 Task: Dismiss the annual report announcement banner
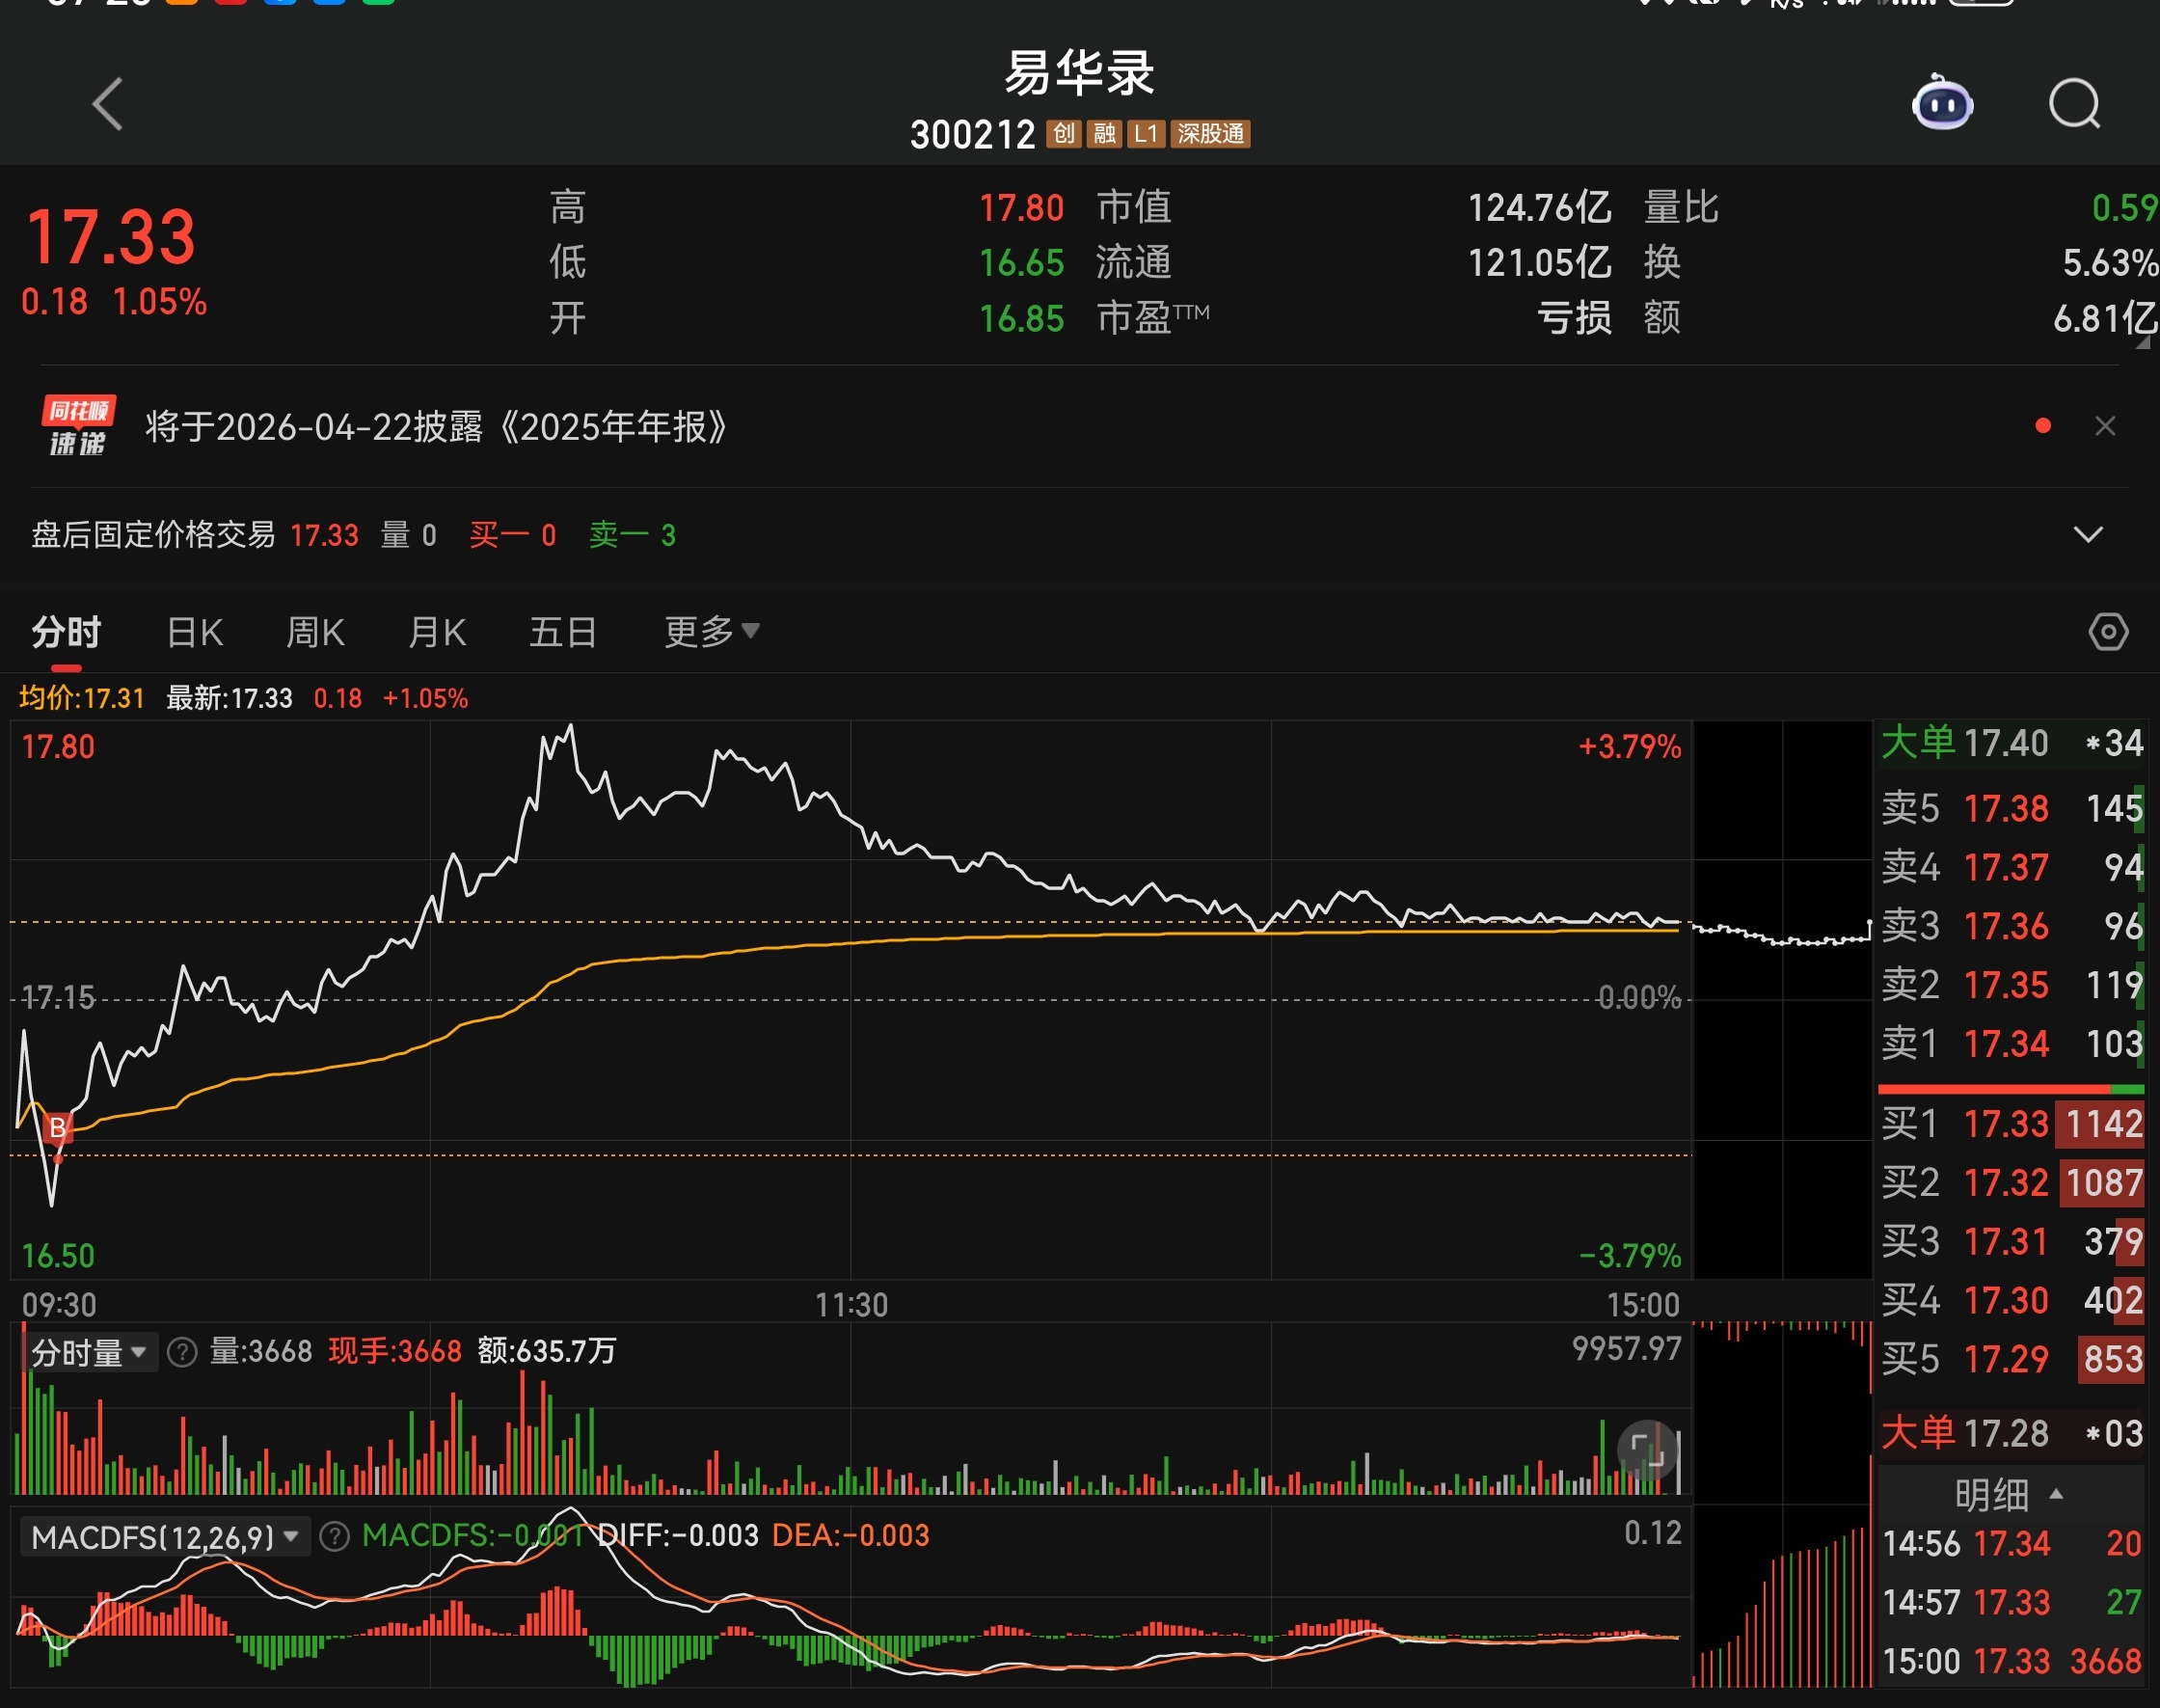(2105, 427)
